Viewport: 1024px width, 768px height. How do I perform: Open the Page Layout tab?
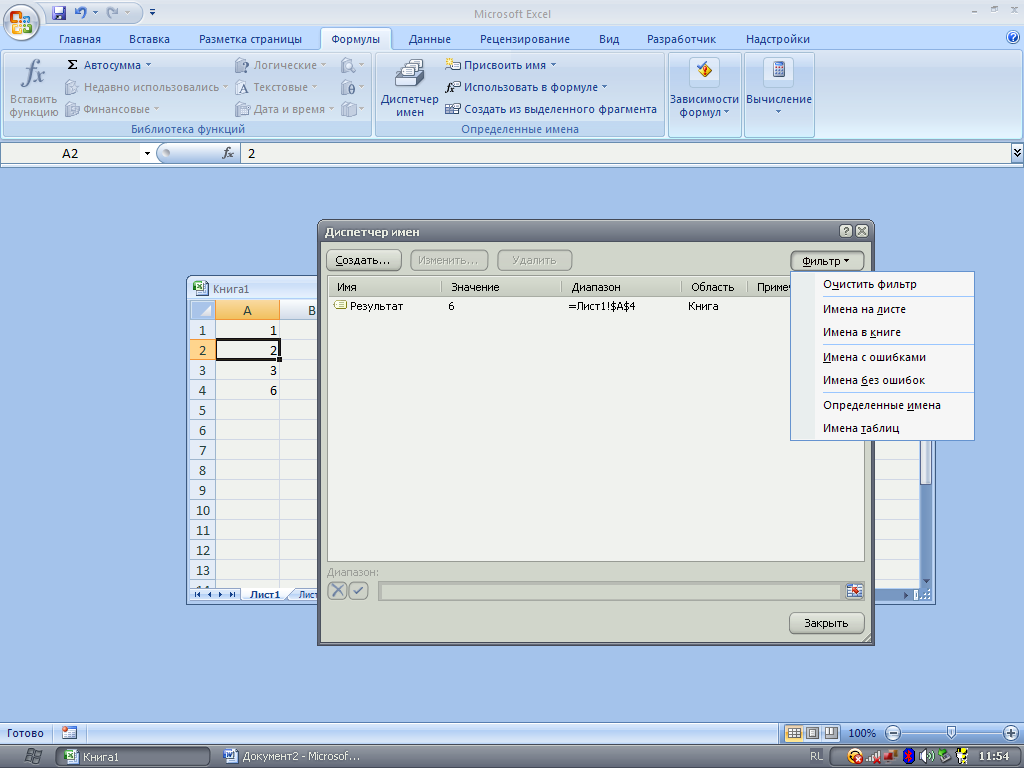[250, 39]
